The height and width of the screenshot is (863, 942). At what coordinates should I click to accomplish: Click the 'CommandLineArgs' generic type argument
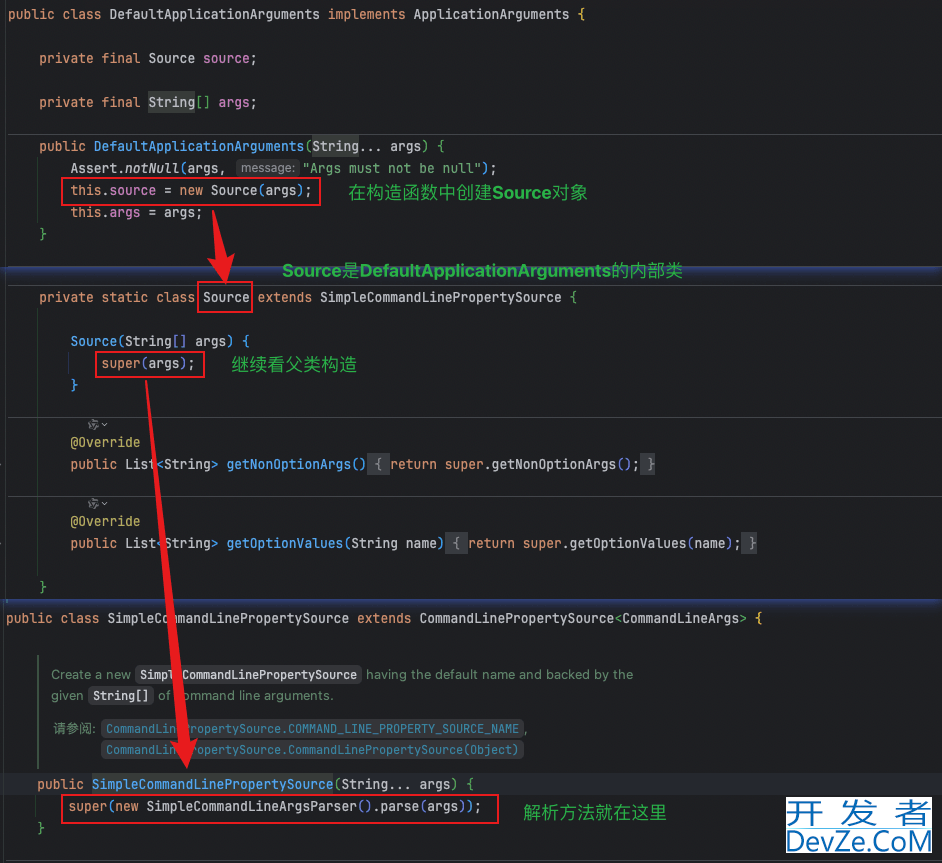681,619
